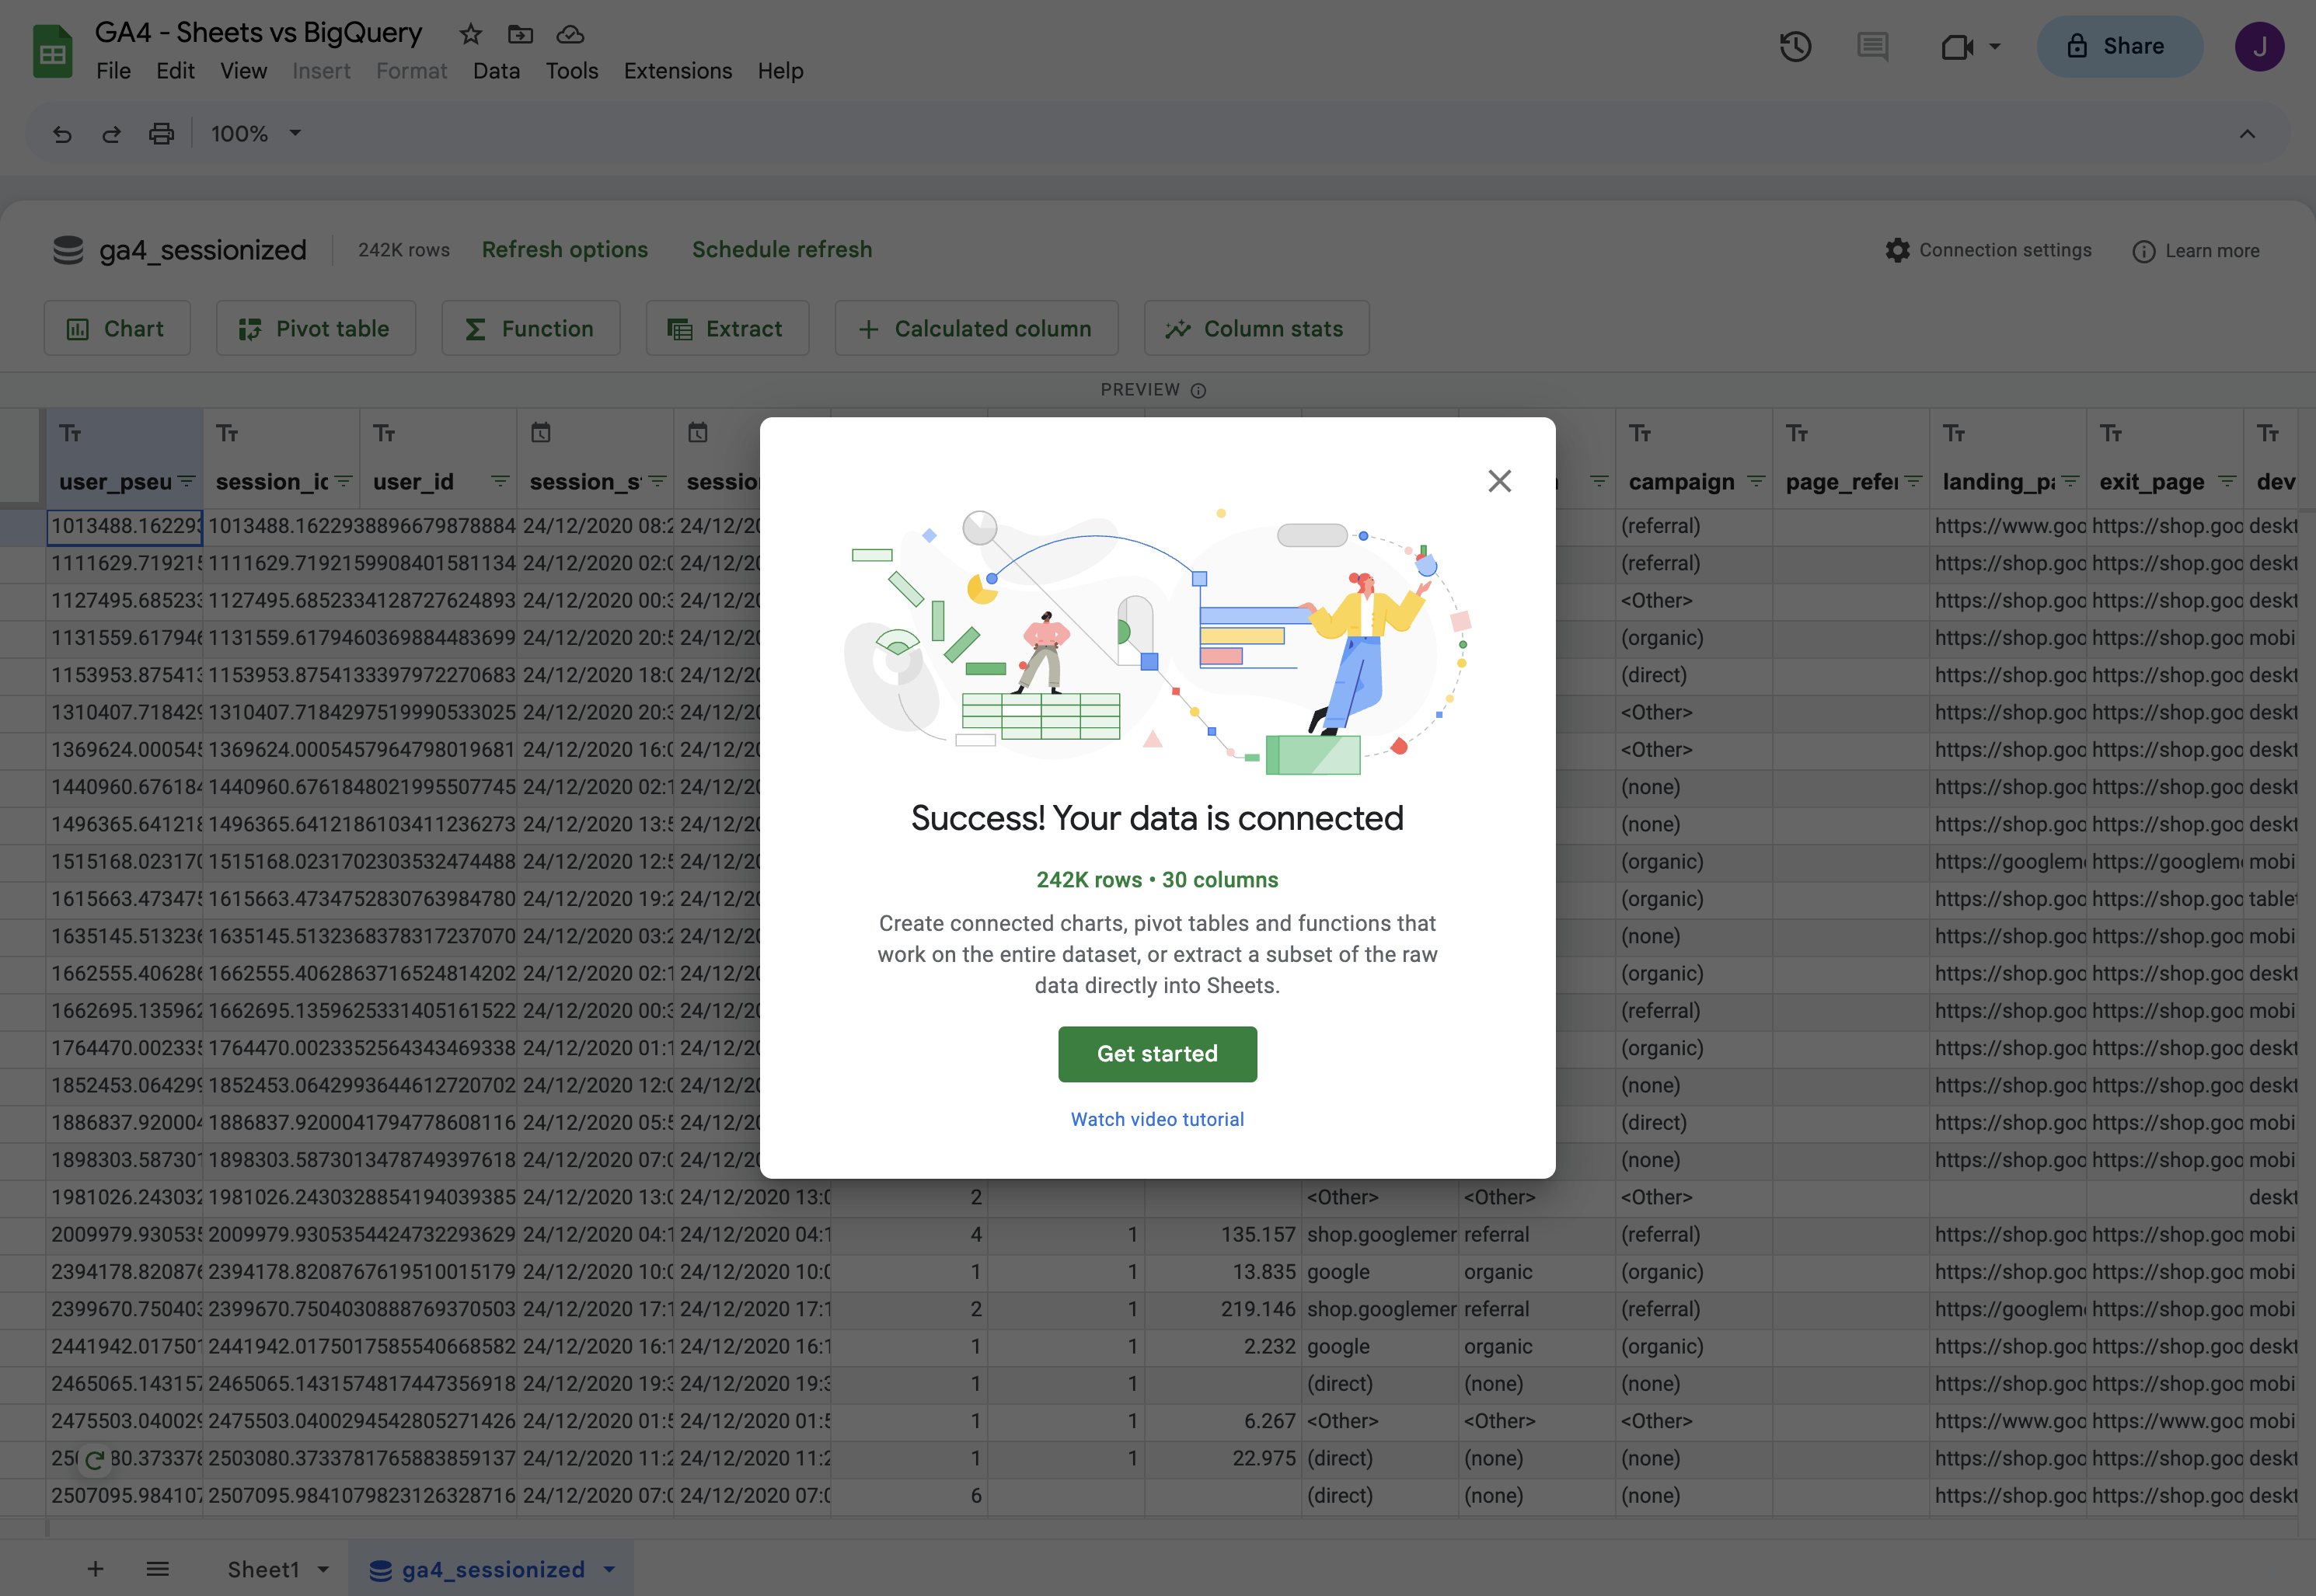Click the Watch video tutorial link
This screenshot has width=2316, height=1596.
pos(1158,1117)
